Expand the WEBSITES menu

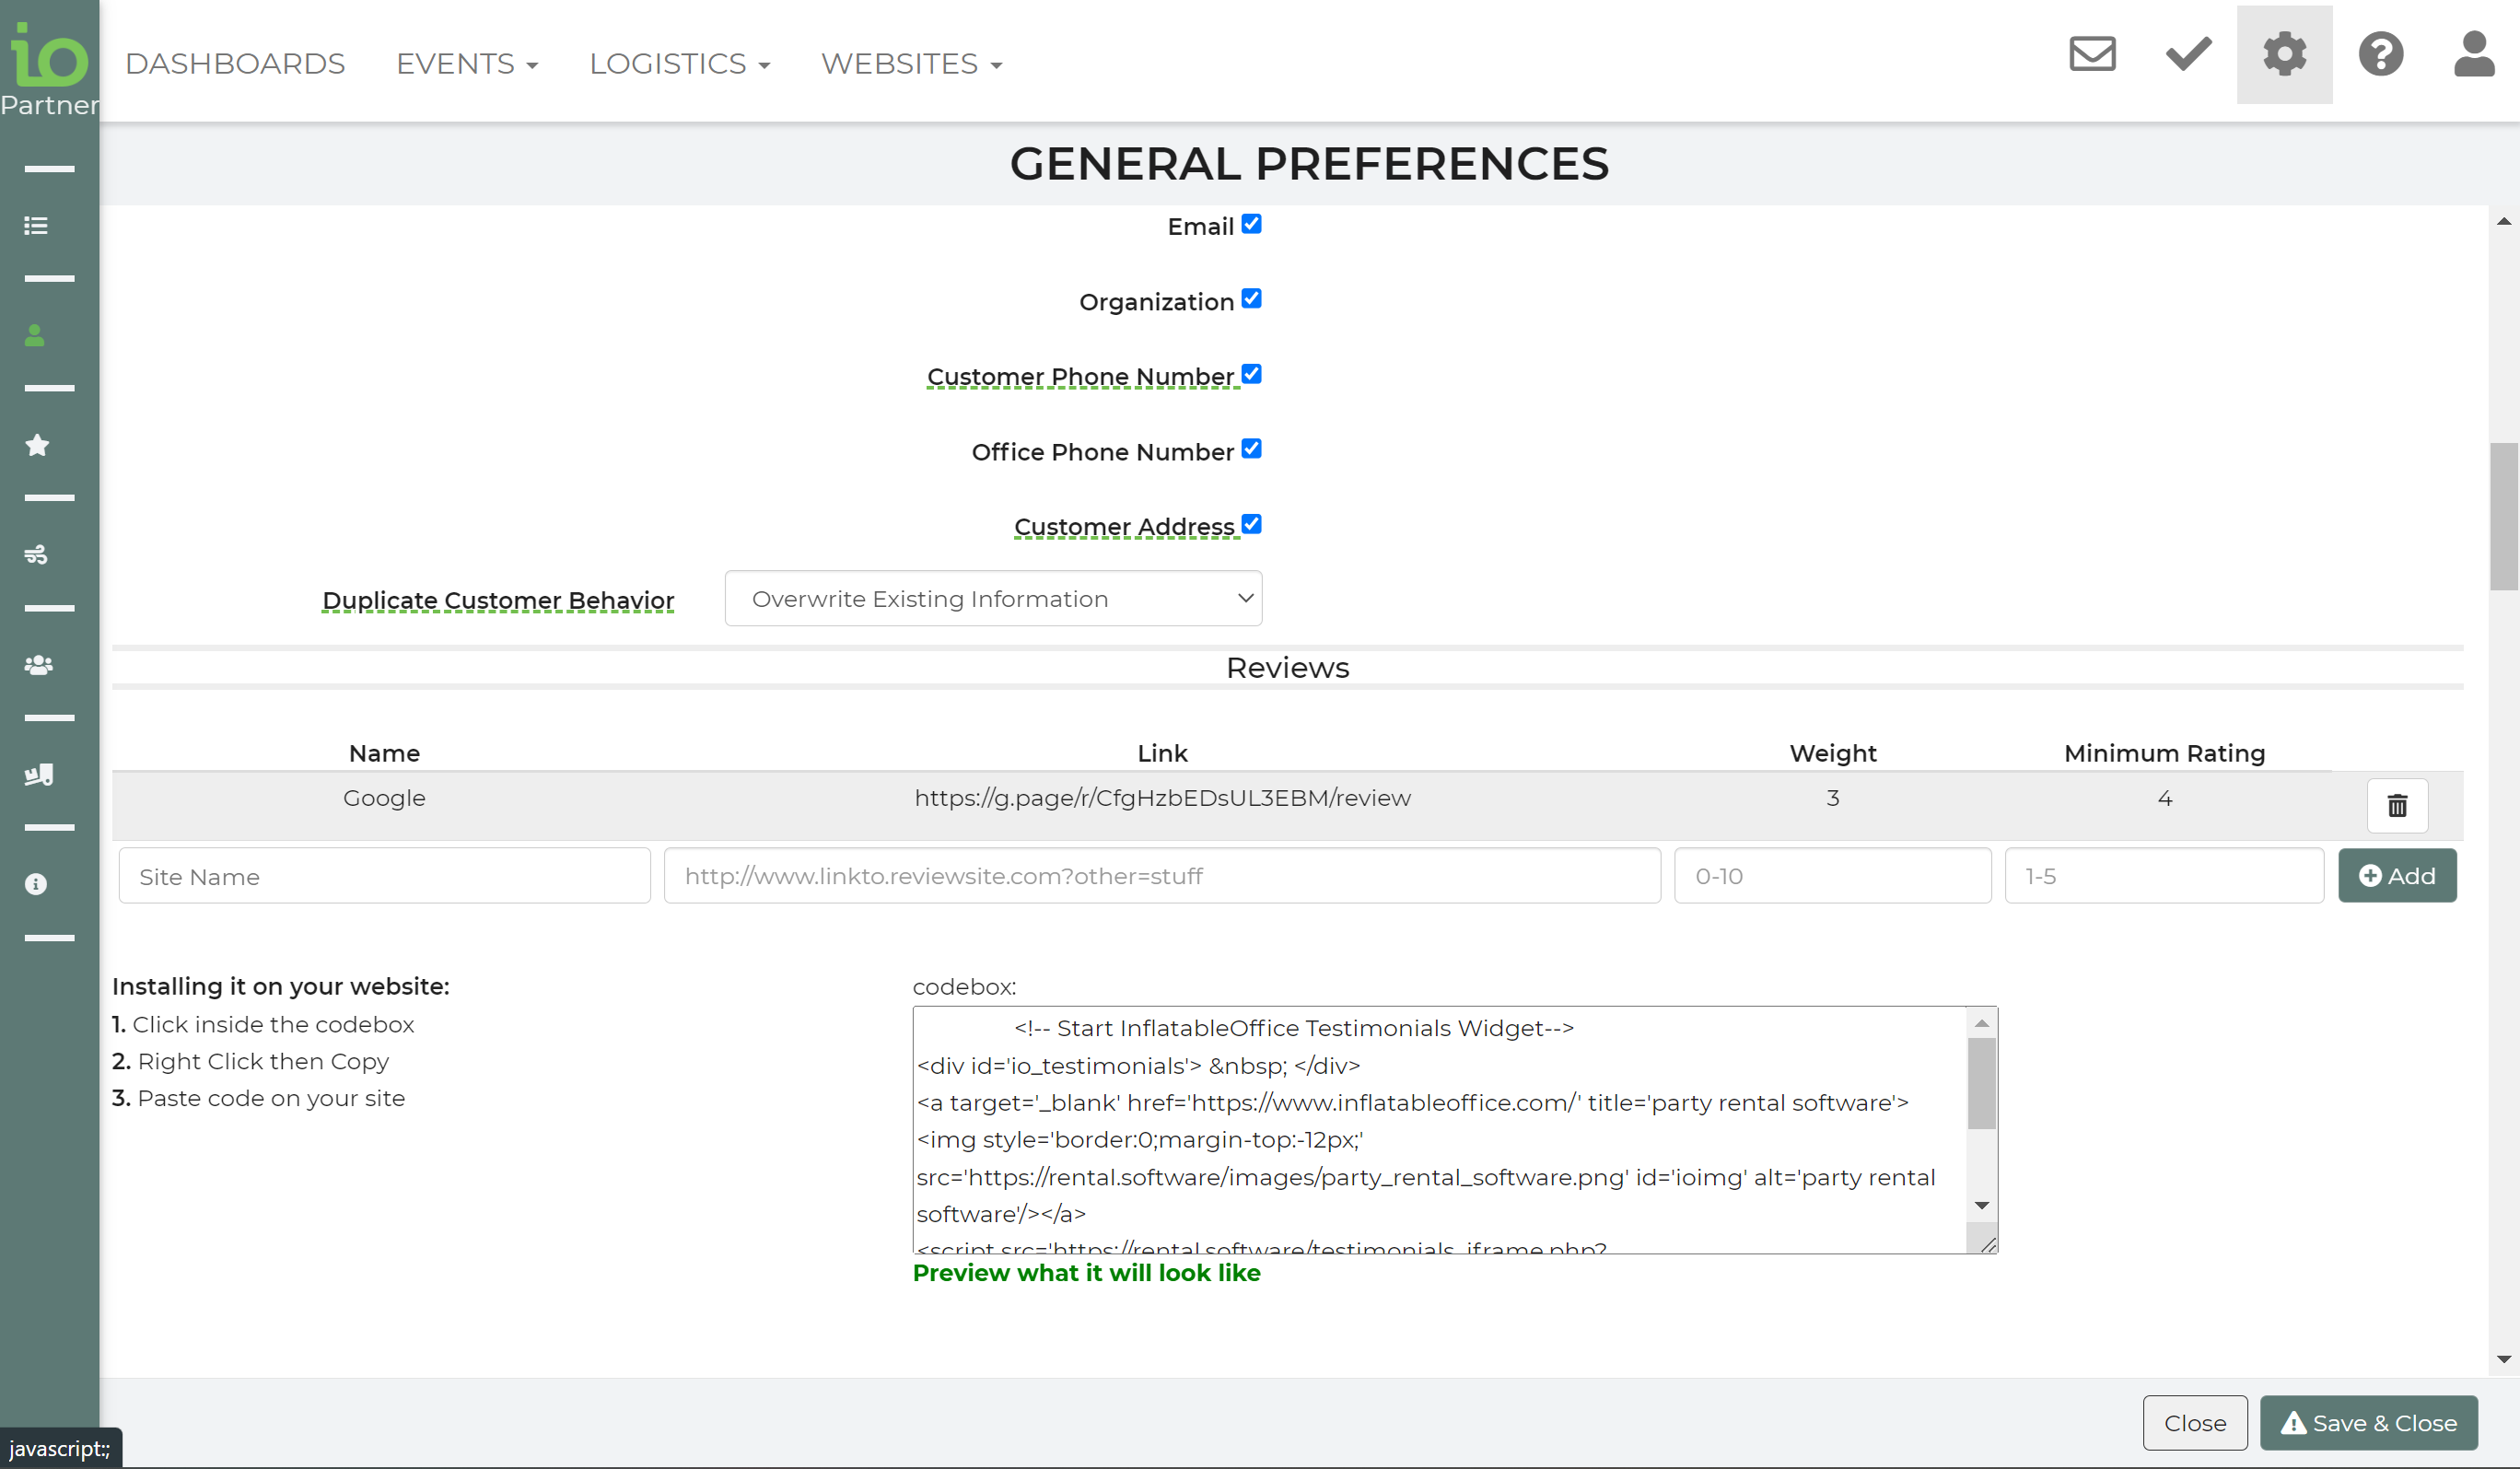click(911, 64)
